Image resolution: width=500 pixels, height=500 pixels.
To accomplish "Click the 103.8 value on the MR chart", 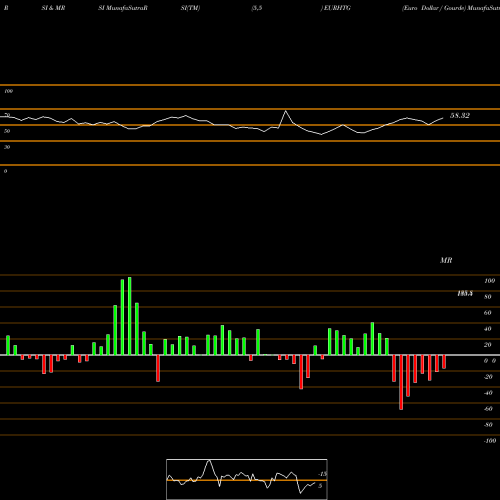I will pyautogui.click(x=465, y=293).
